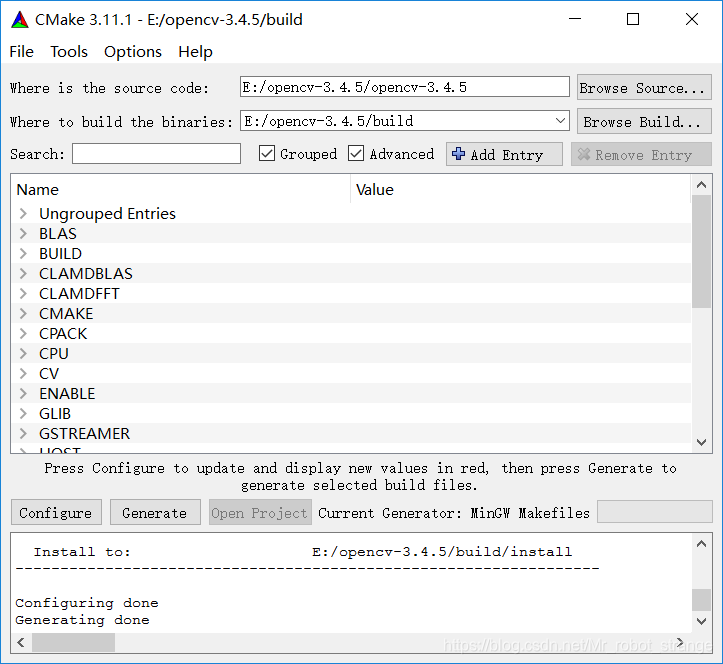Expand the Ungrouped Entries group
This screenshot has height=664, width=723.
click(23, 213)
